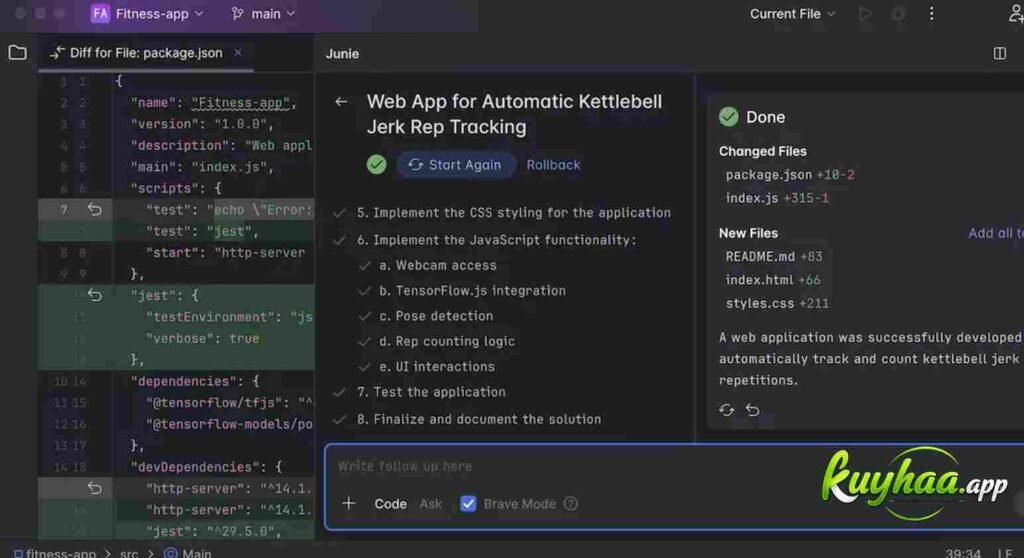Click substep c. Pose detection
Viewport: 1024px width, 558px height.
pos(436,316)
